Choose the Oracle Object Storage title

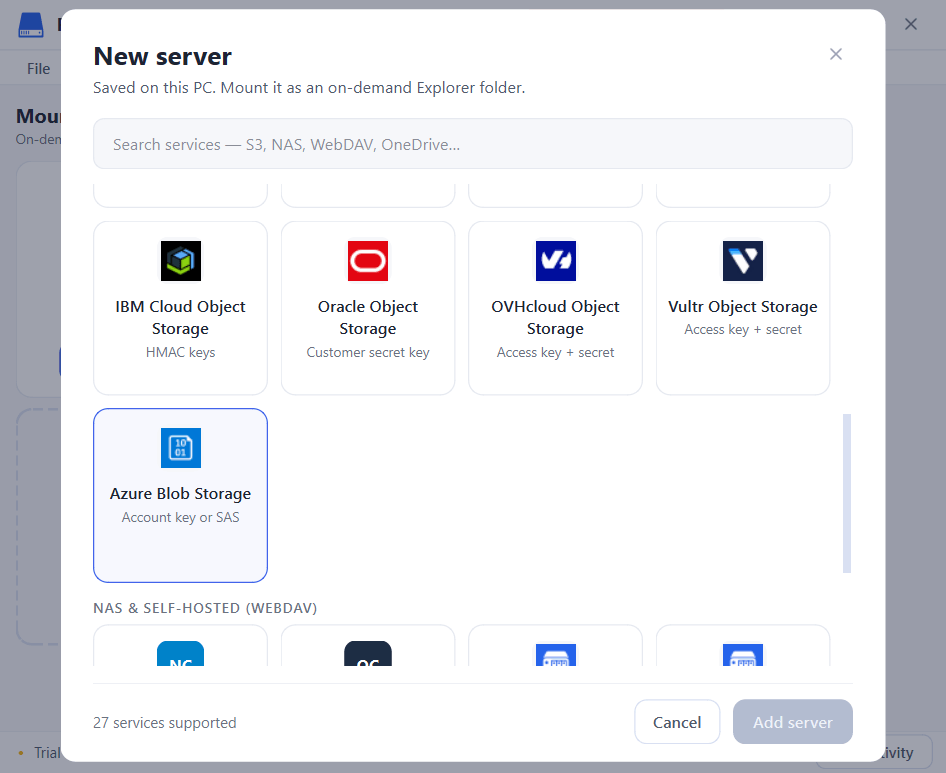(368, 317)
